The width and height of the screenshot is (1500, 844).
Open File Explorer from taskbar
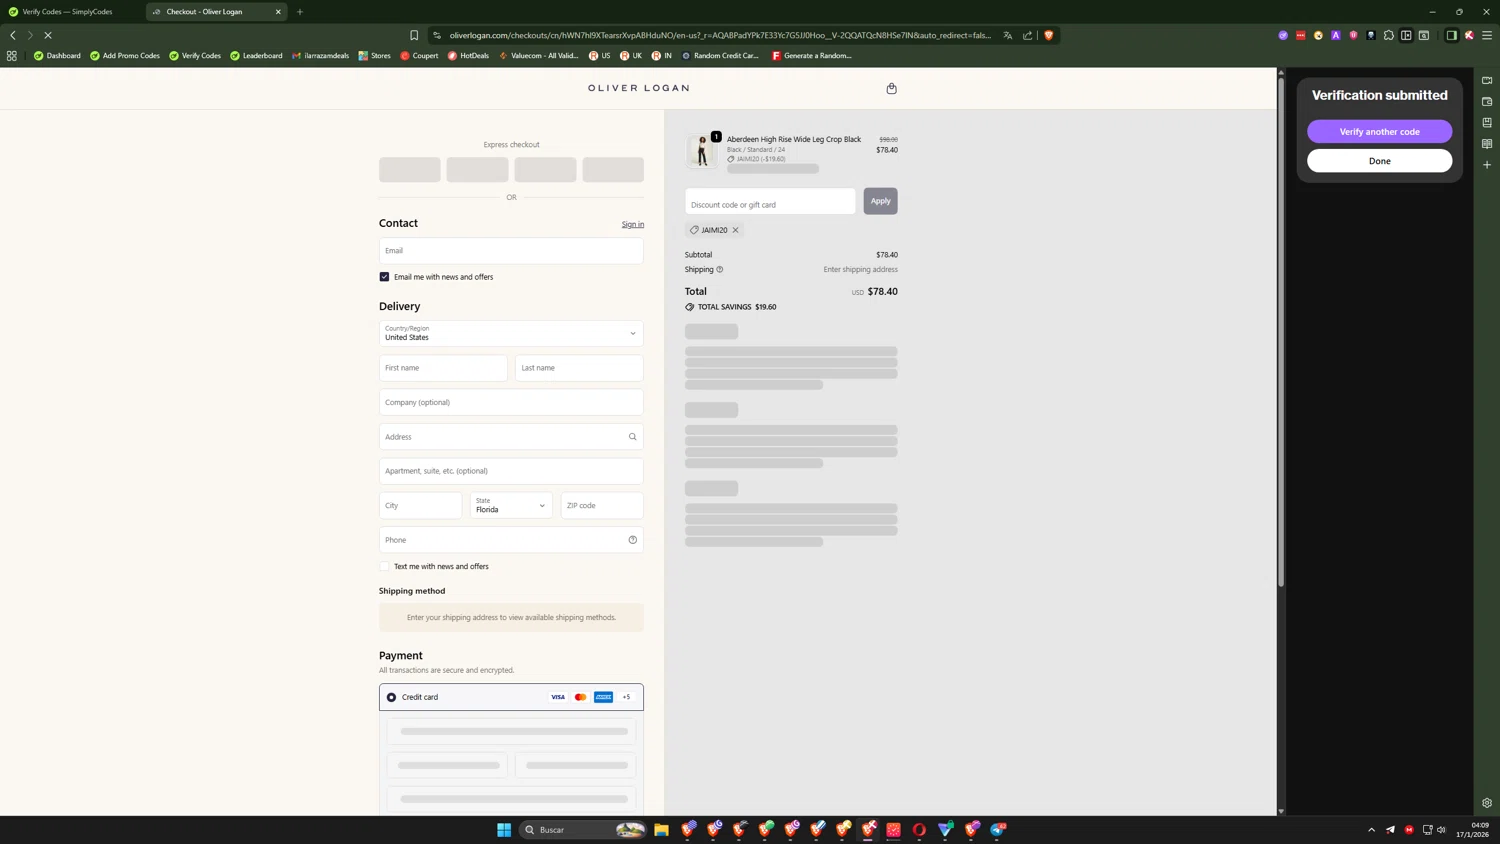(x=661, y=829)
